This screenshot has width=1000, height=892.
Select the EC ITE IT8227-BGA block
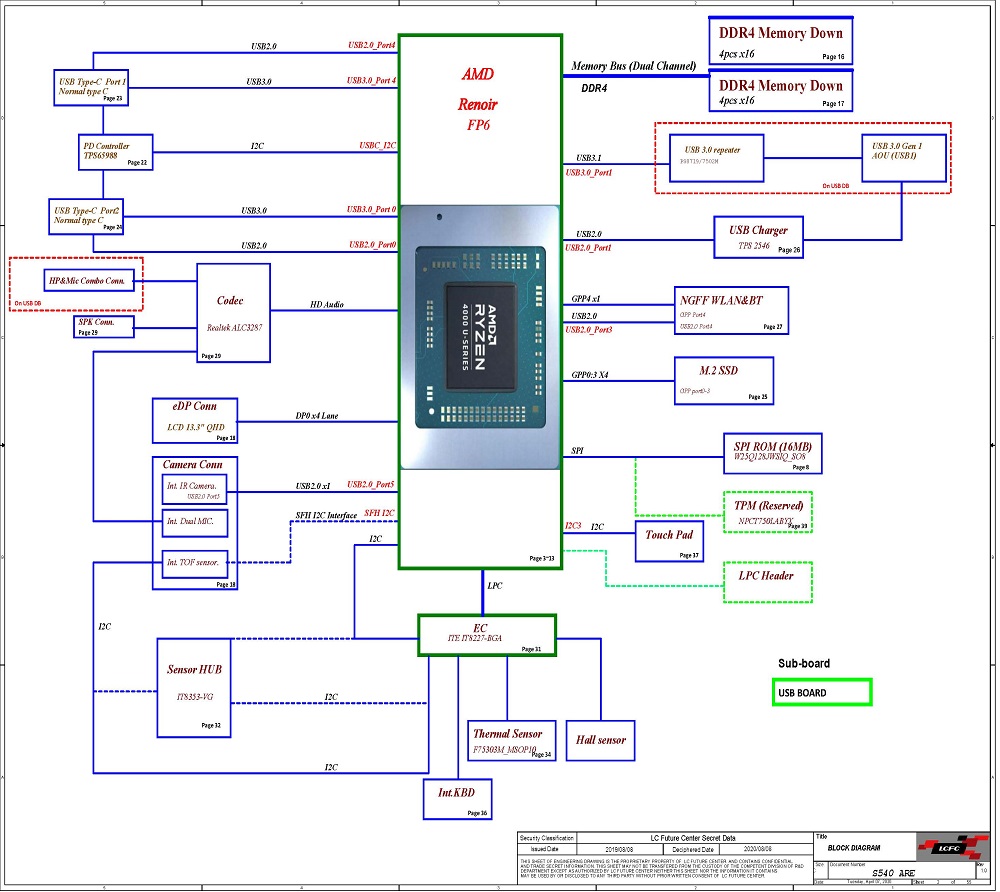coord(489,637)
